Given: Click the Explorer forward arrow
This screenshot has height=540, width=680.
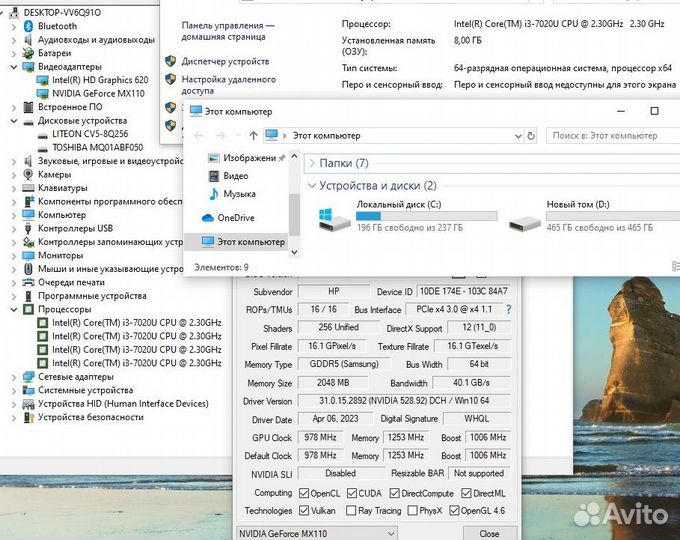Looking at the screenshot, I should click(220, 136).
